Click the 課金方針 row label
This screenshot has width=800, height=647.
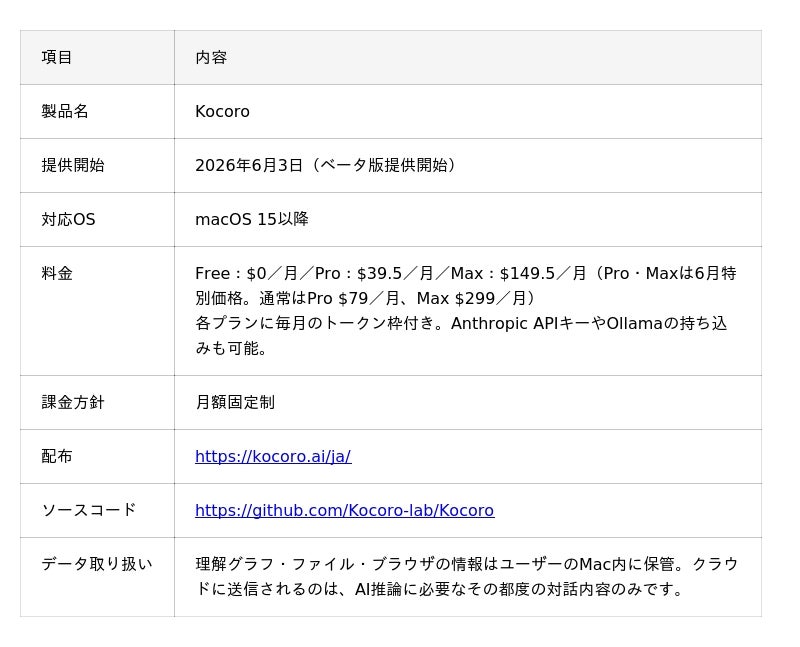coord(73,402)
